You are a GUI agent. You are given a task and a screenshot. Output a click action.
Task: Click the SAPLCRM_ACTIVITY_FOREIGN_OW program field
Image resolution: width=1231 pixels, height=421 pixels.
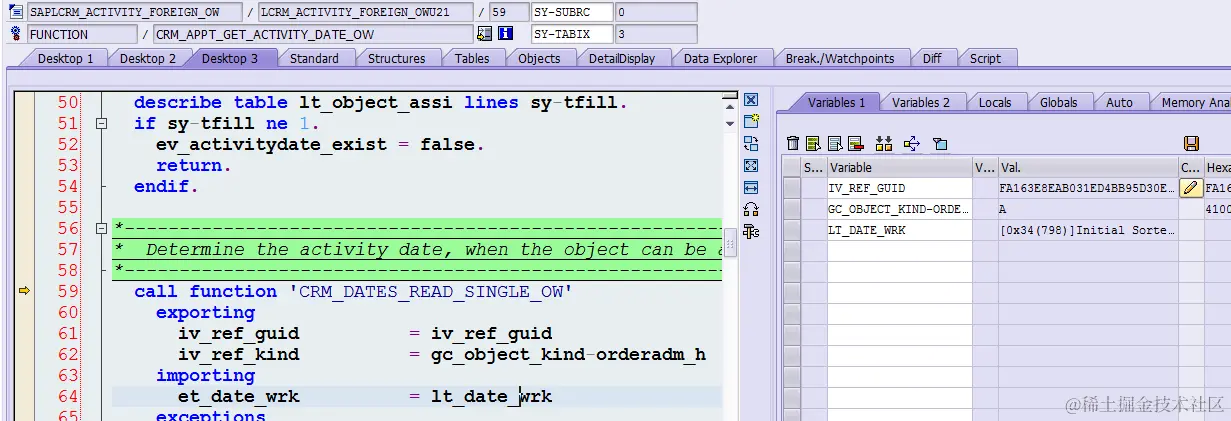coord(135,13)
